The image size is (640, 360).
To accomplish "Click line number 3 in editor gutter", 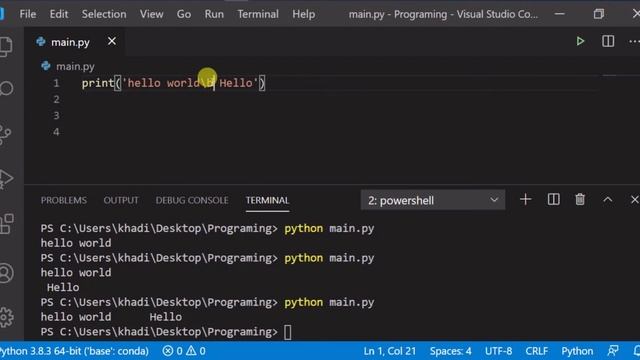I will click(x=56, y=116).
